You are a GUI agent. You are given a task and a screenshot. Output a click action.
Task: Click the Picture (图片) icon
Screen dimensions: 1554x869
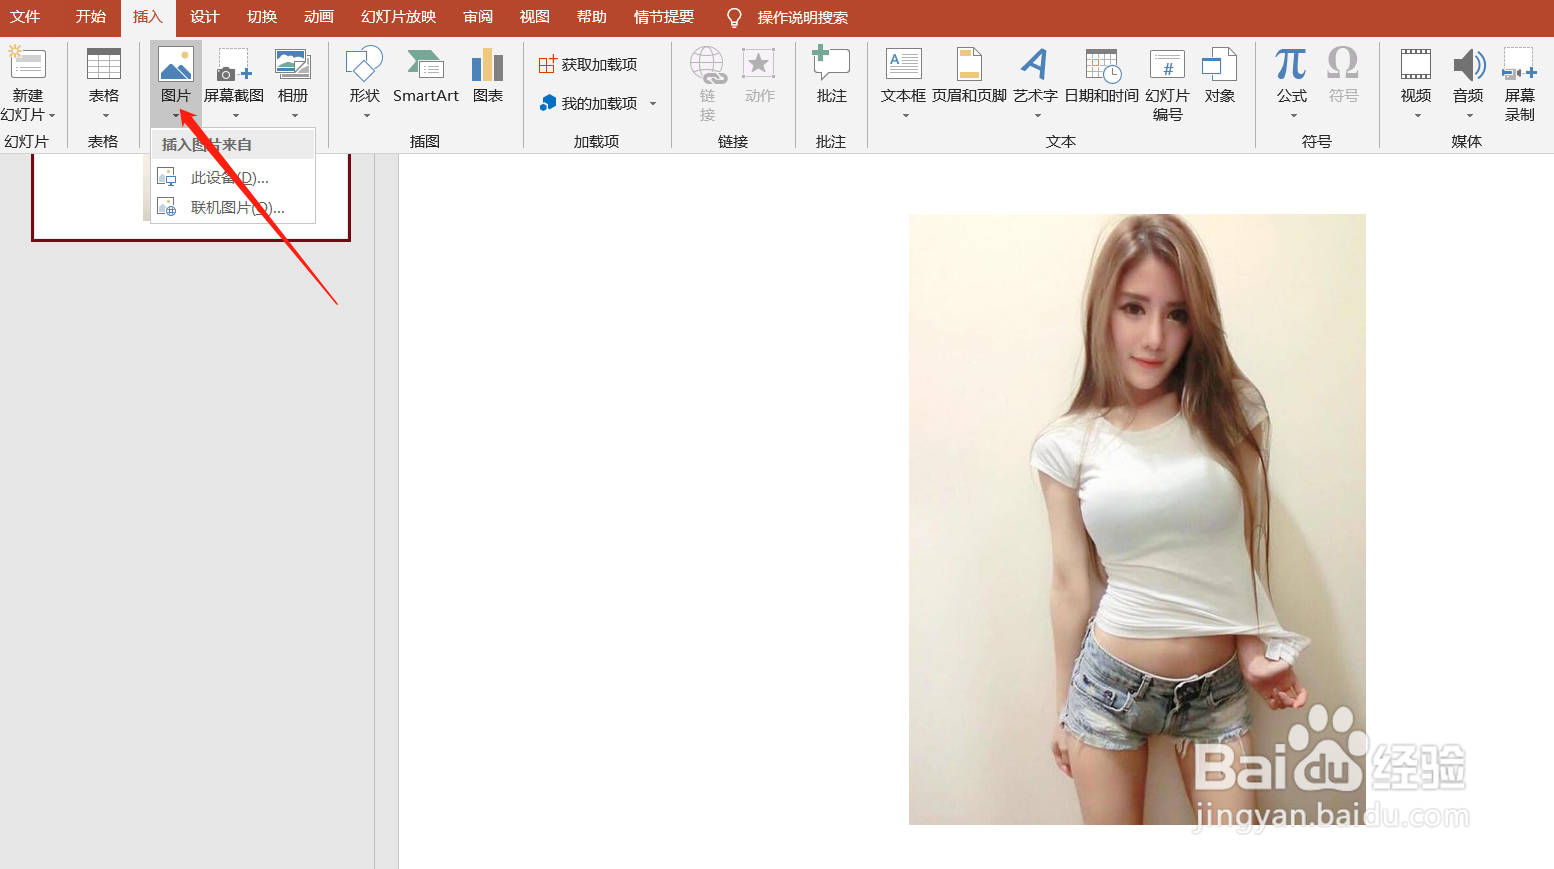pyautogui.click(x=176, y=64)
